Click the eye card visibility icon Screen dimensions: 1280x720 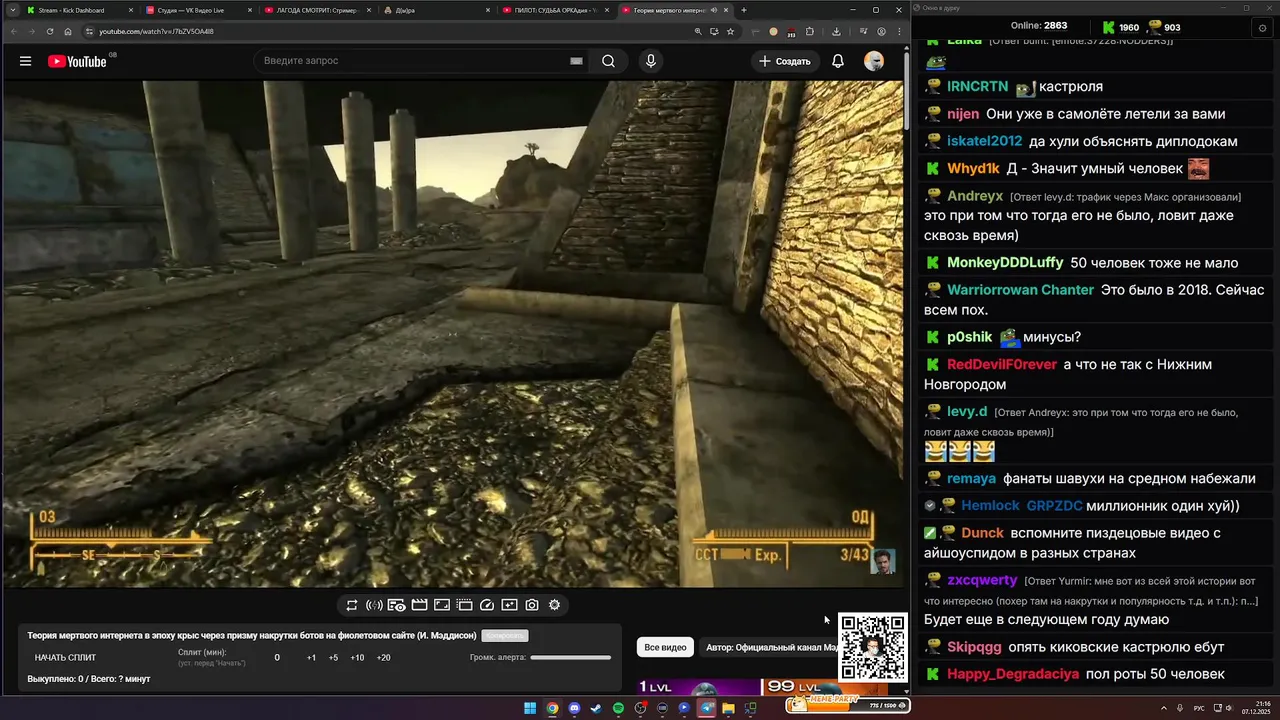[x=397, y=605]
